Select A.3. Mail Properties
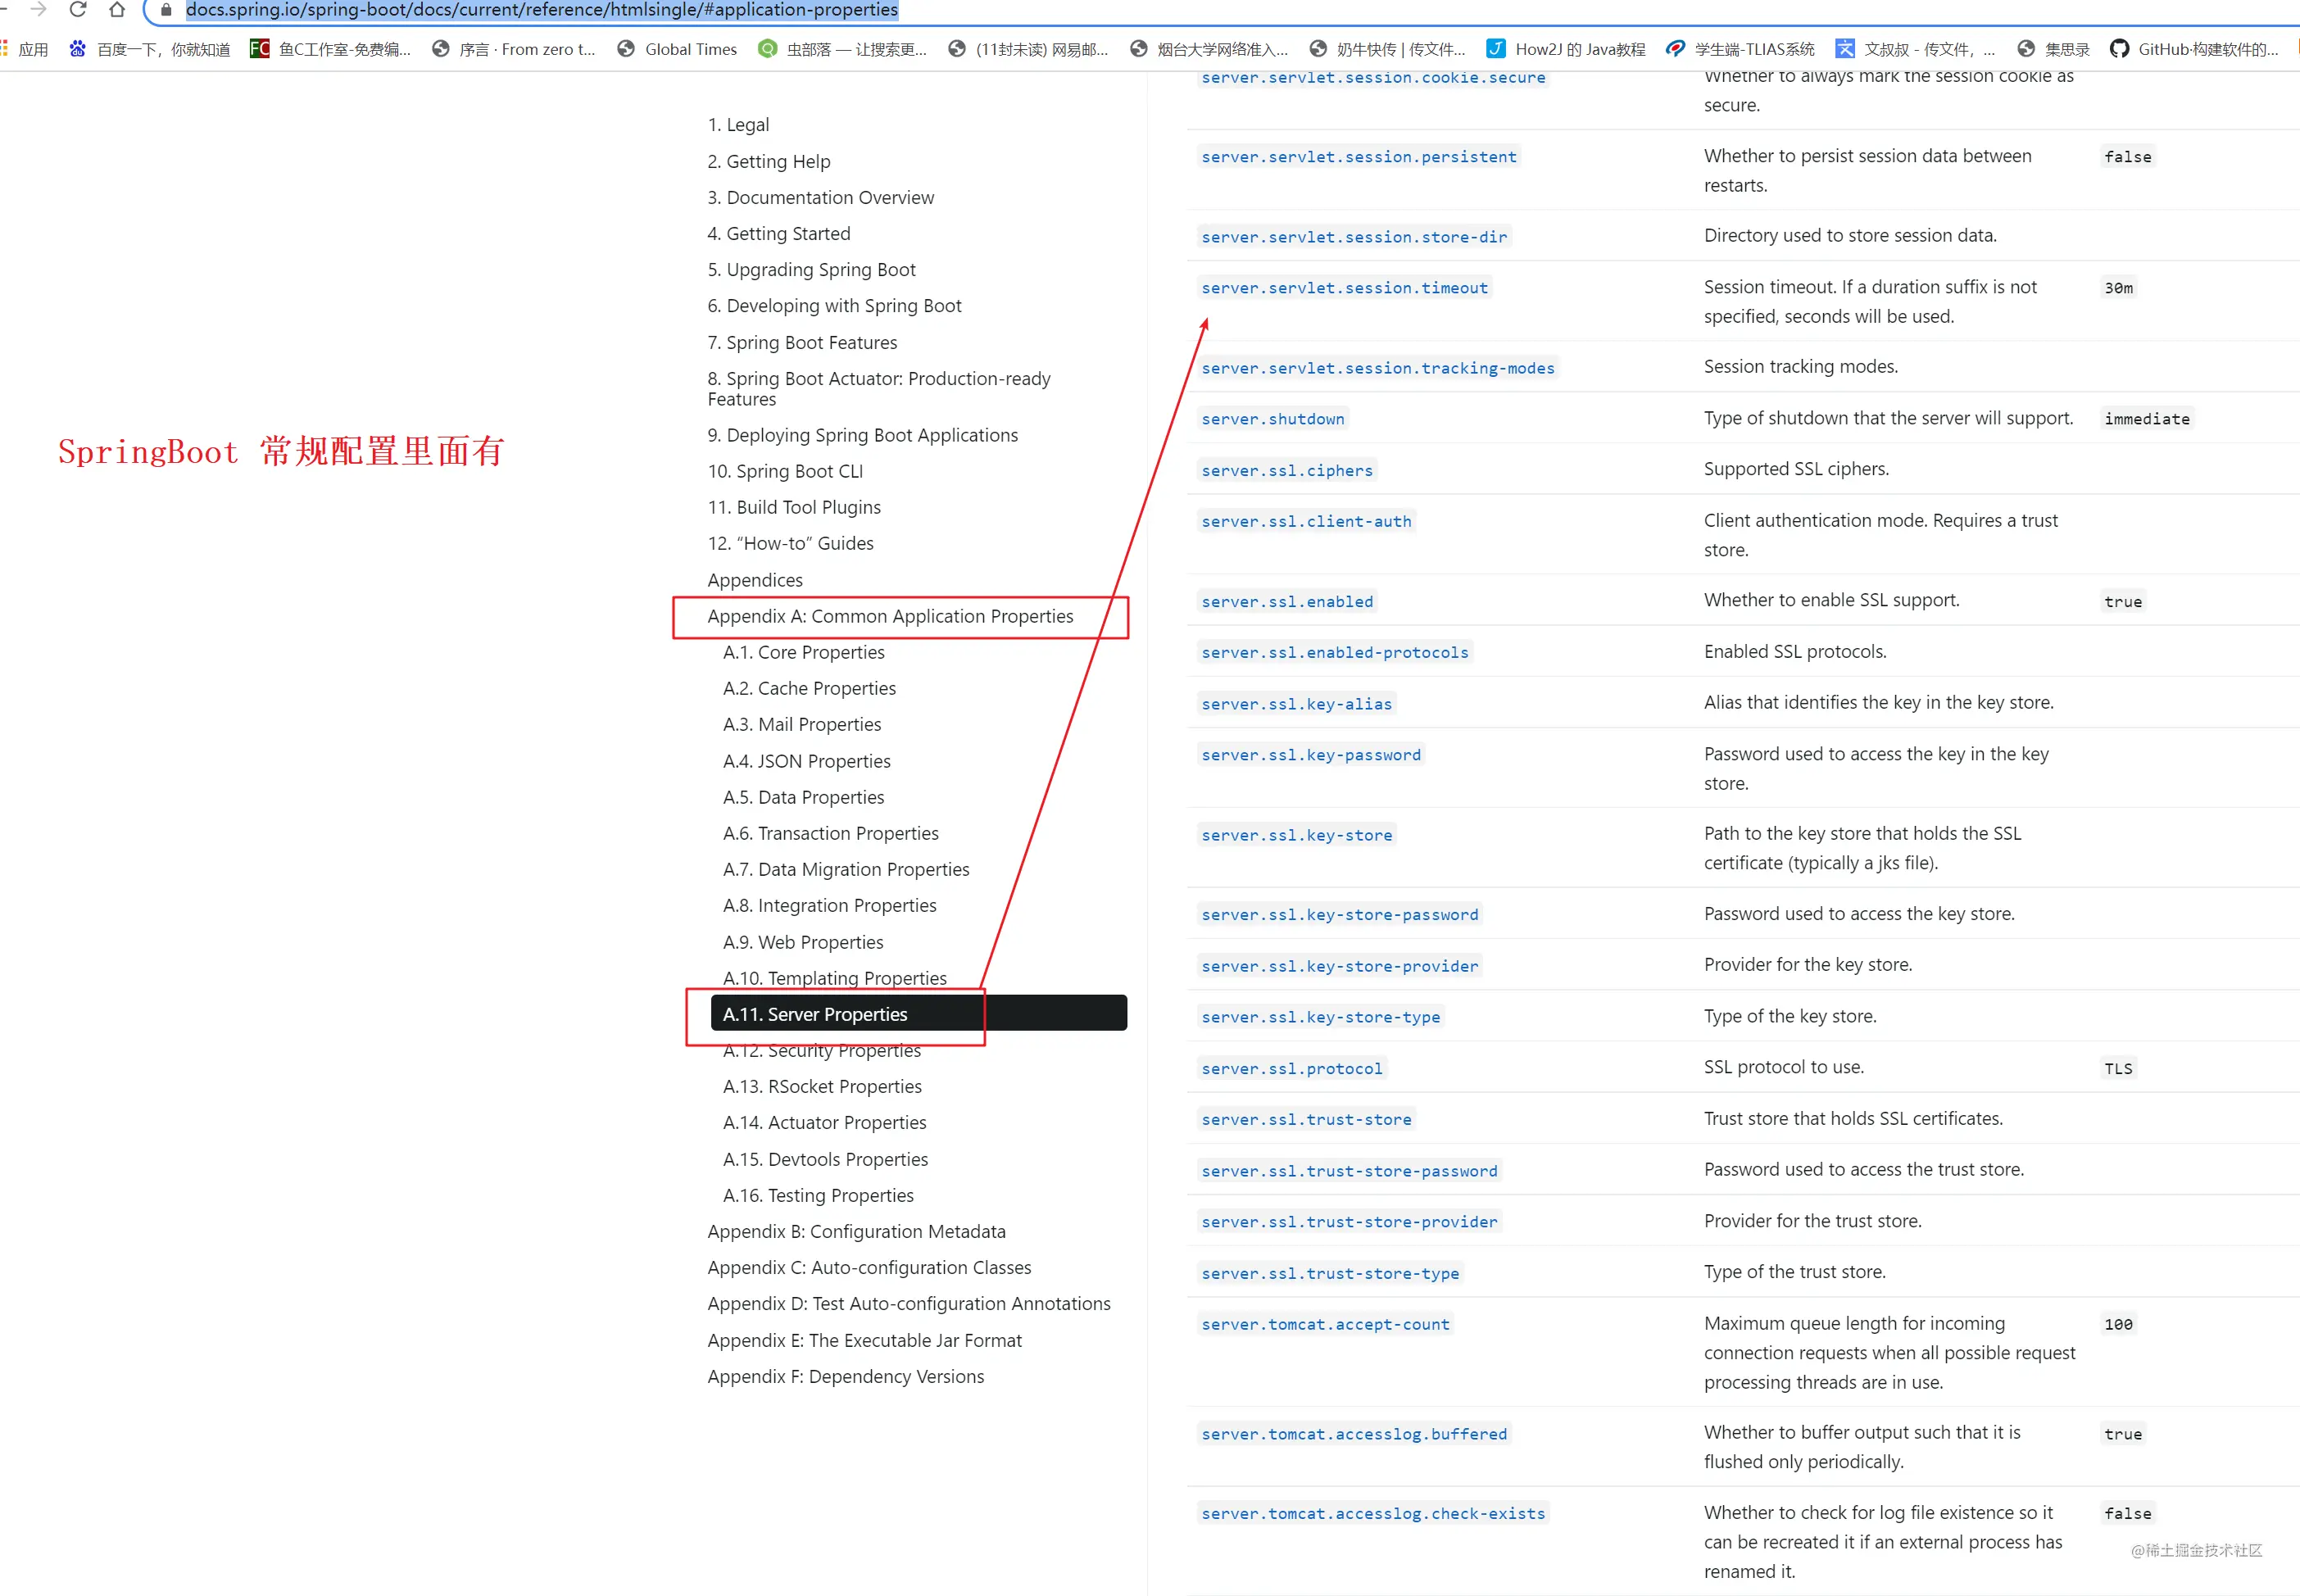 pyautogui.click(x=802, y=724)
